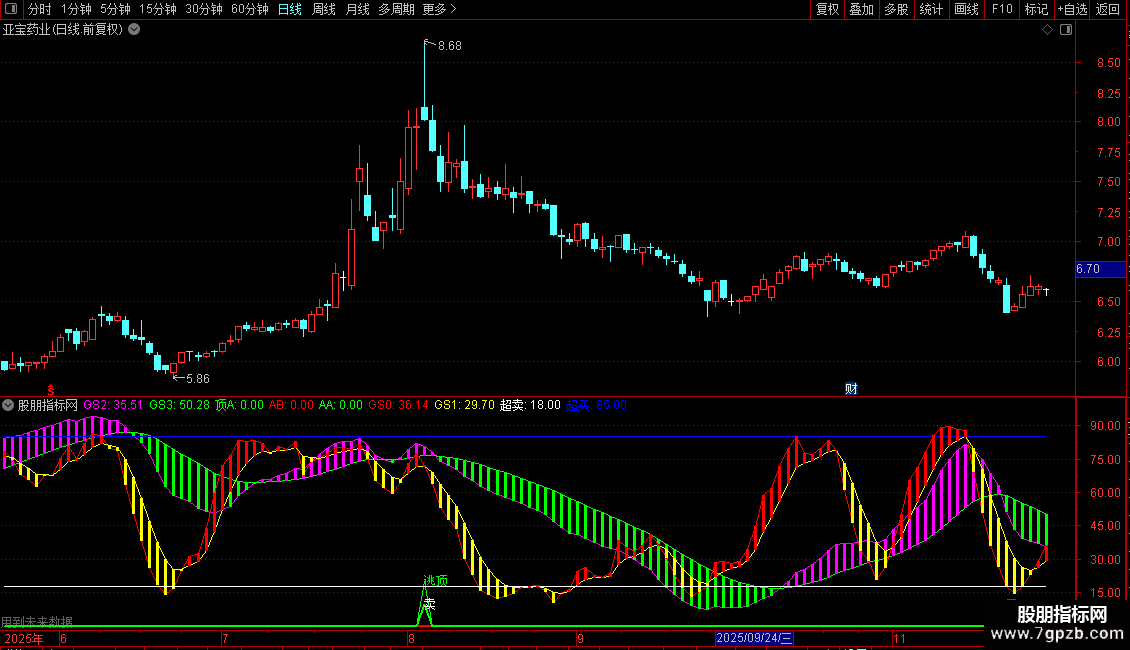The width and height of the screenshot is (1130, 650).
Task: Toggle the right side panel icon
Action: click(x=1066, y=30)
